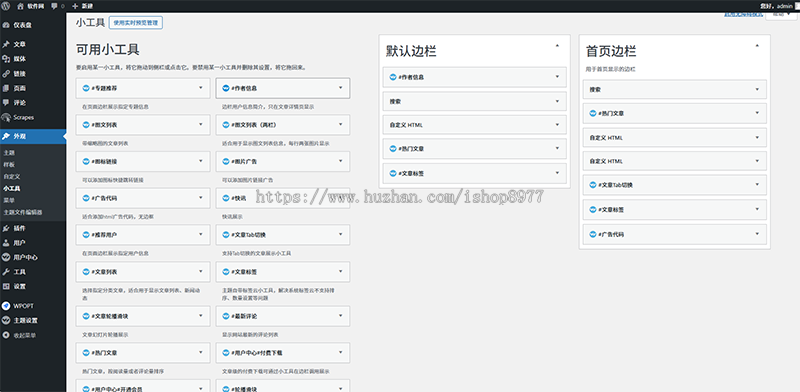This screenshot has height=392, width=800.
Task: Click the 评论 speech bubble sidebar icon
Action: click(6, 103)
